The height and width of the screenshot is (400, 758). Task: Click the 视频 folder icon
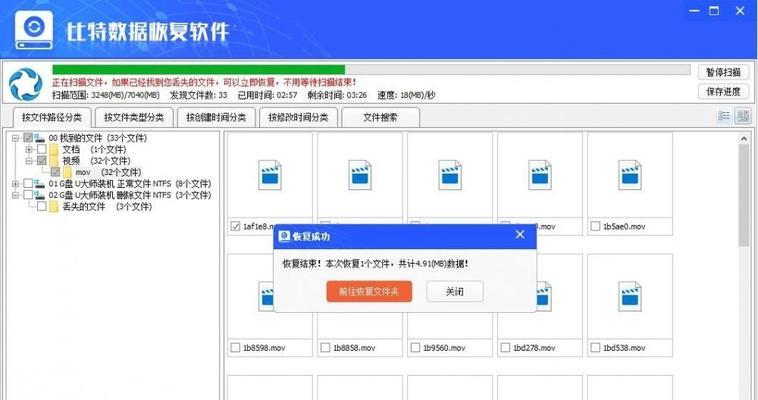coord(54,161)
